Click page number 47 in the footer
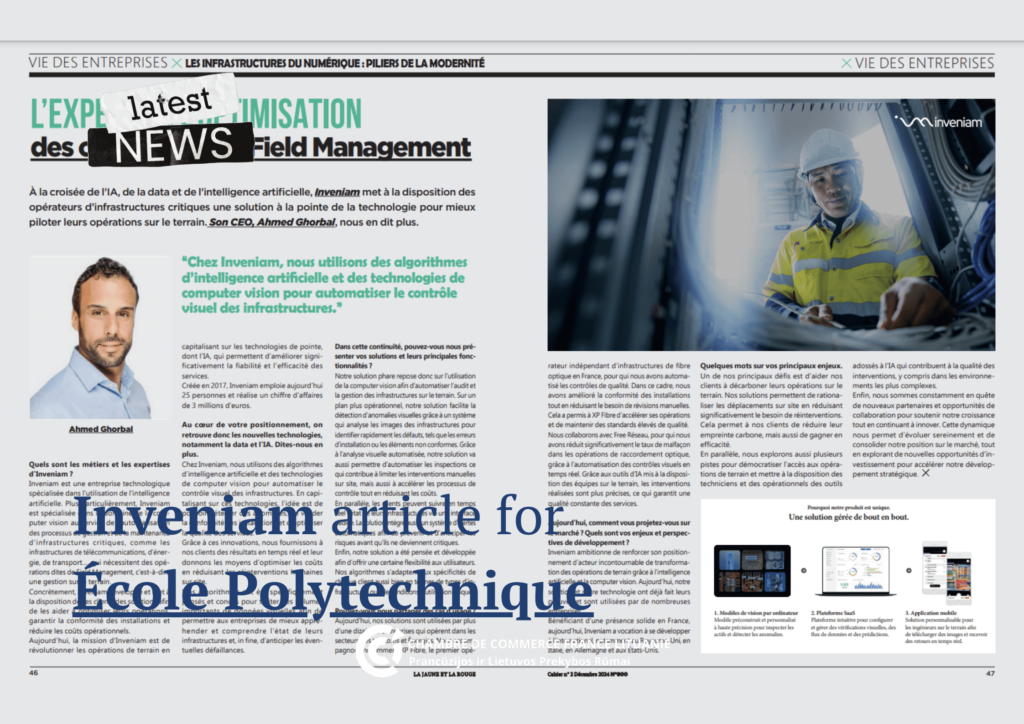The width and height of the screenshot is (1024, 724). click(990, 673)
